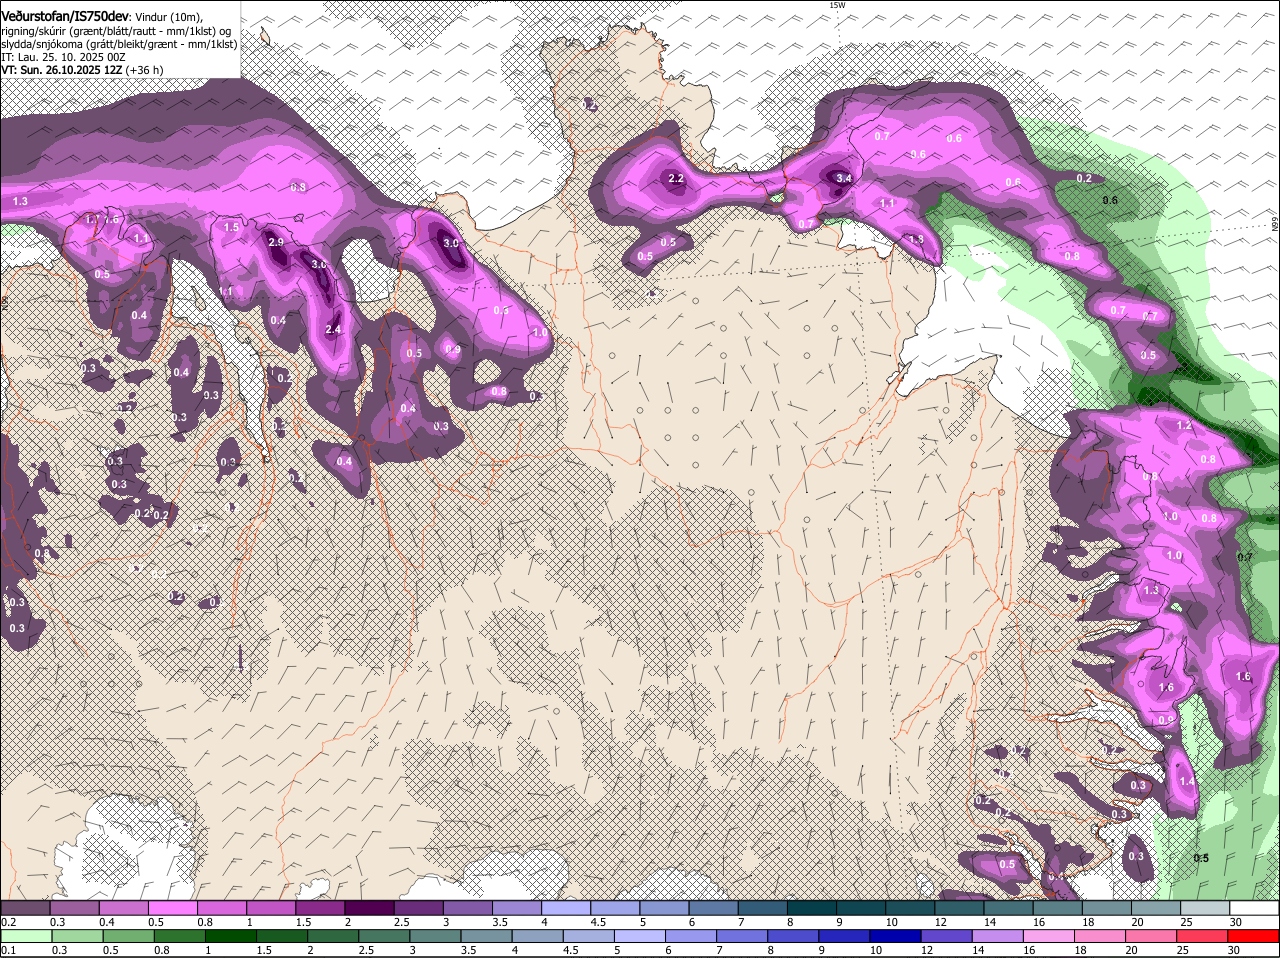The image size is (1280, 958).
Task: Click the pale green 0.1 swatch in green legend row
Action: tap(25, 936)
